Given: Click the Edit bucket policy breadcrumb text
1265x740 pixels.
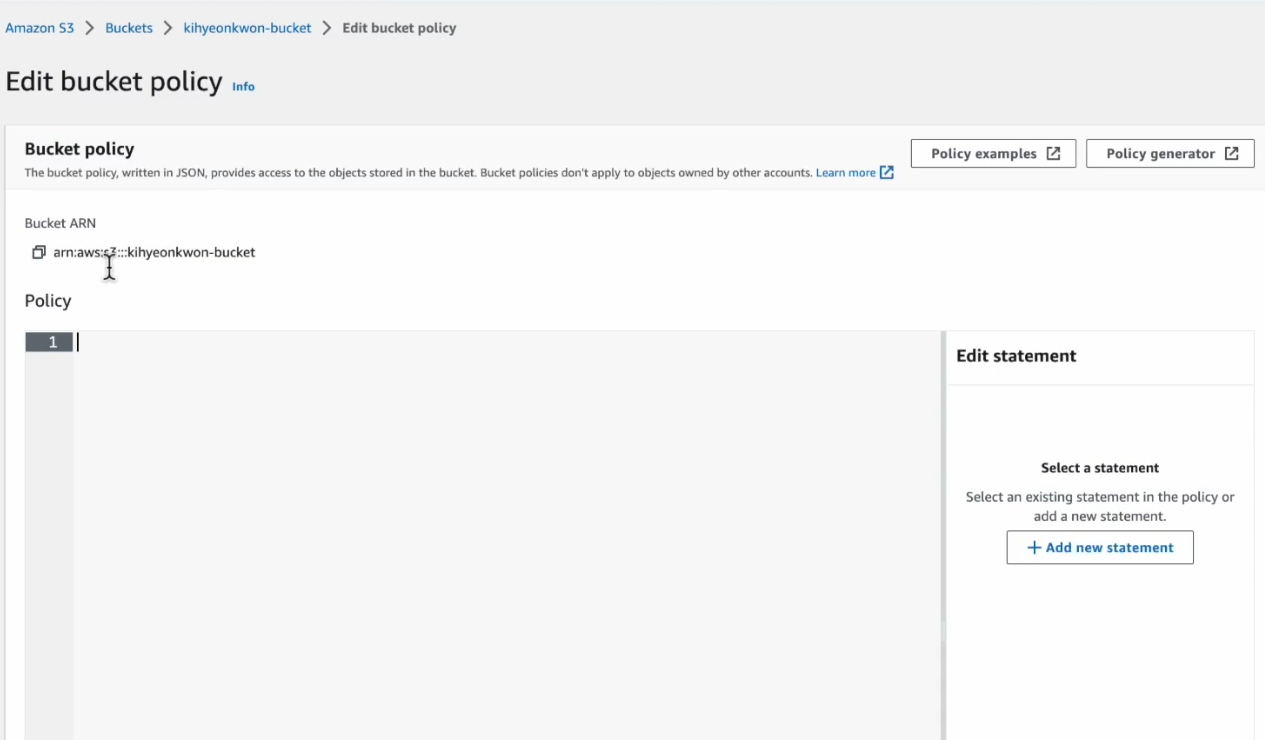Looking at the screenshot, I should tap(399, 28).
